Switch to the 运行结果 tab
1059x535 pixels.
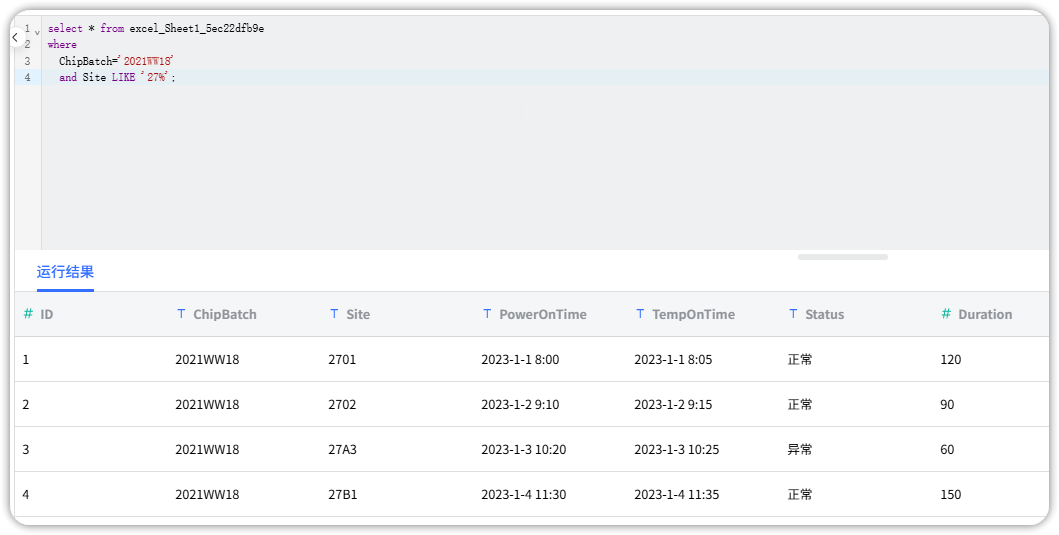[65, 272]
